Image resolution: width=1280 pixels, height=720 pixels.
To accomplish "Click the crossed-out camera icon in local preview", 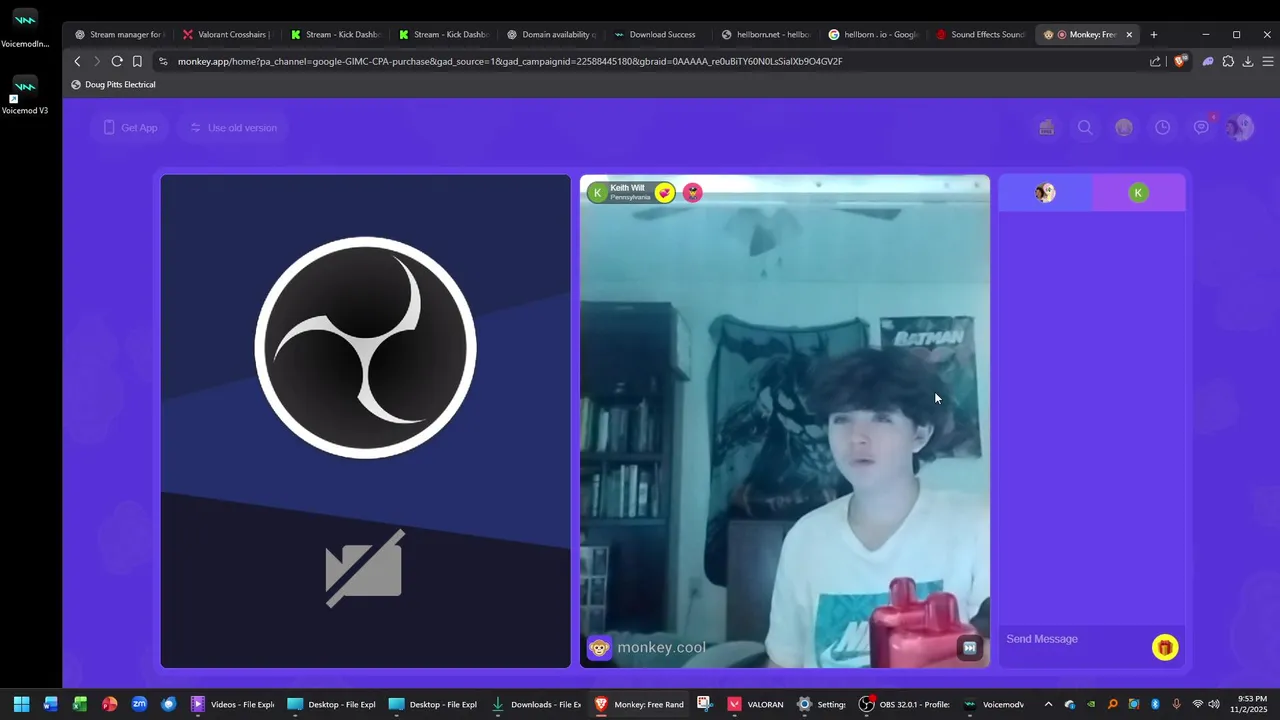I will click(365, 568).
